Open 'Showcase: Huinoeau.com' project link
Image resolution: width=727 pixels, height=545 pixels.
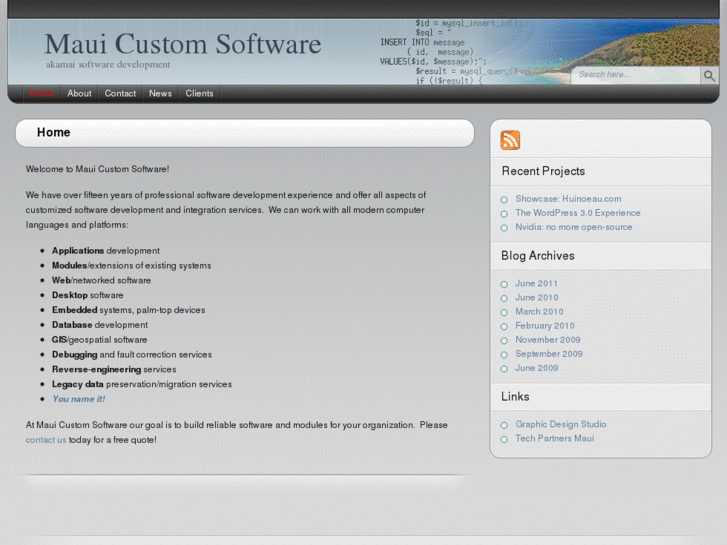pos(568,199)
